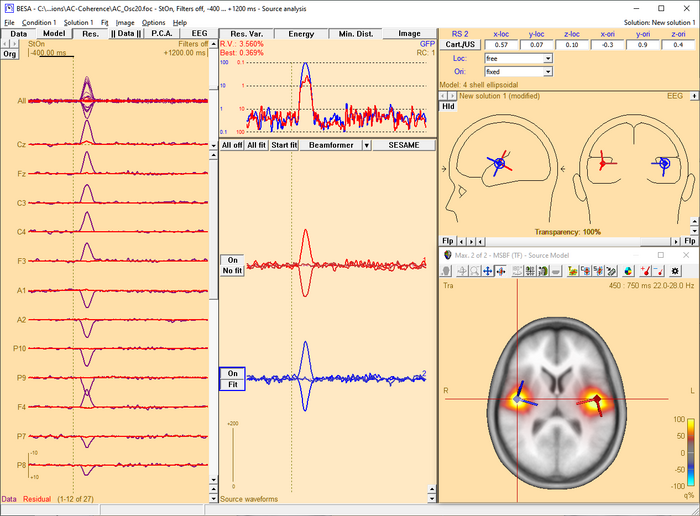Select the blue four-arrow move tool
This screenshot has width=700, height=516.
487,271
